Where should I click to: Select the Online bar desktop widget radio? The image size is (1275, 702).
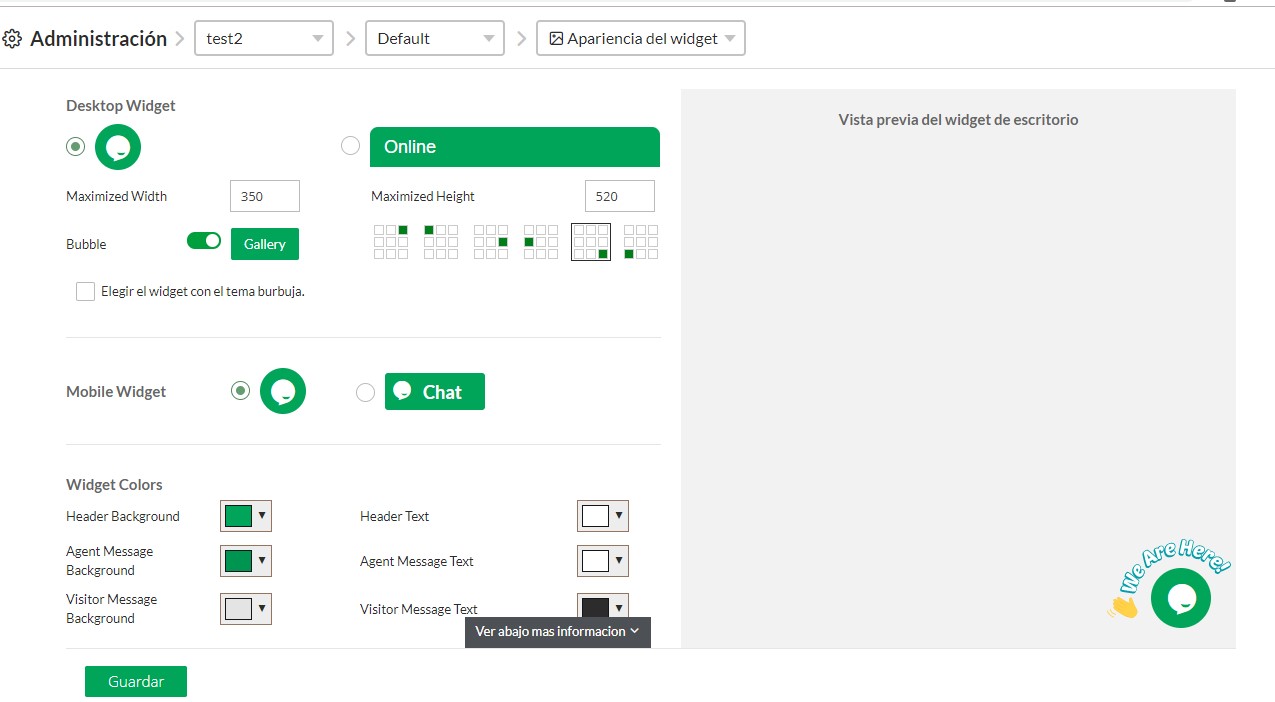(x=350, y=146)
